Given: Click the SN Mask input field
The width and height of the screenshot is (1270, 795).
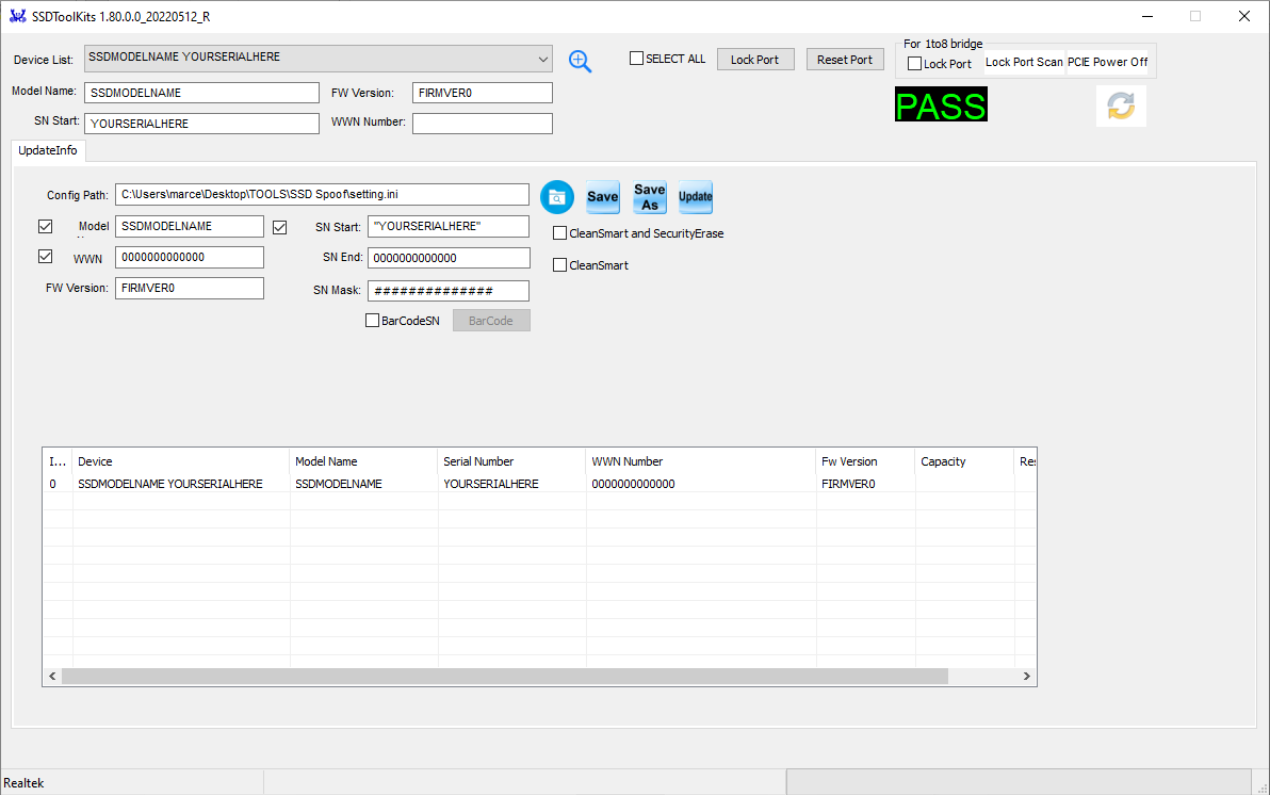Looking at the screenshot, I should coord(449,291).
